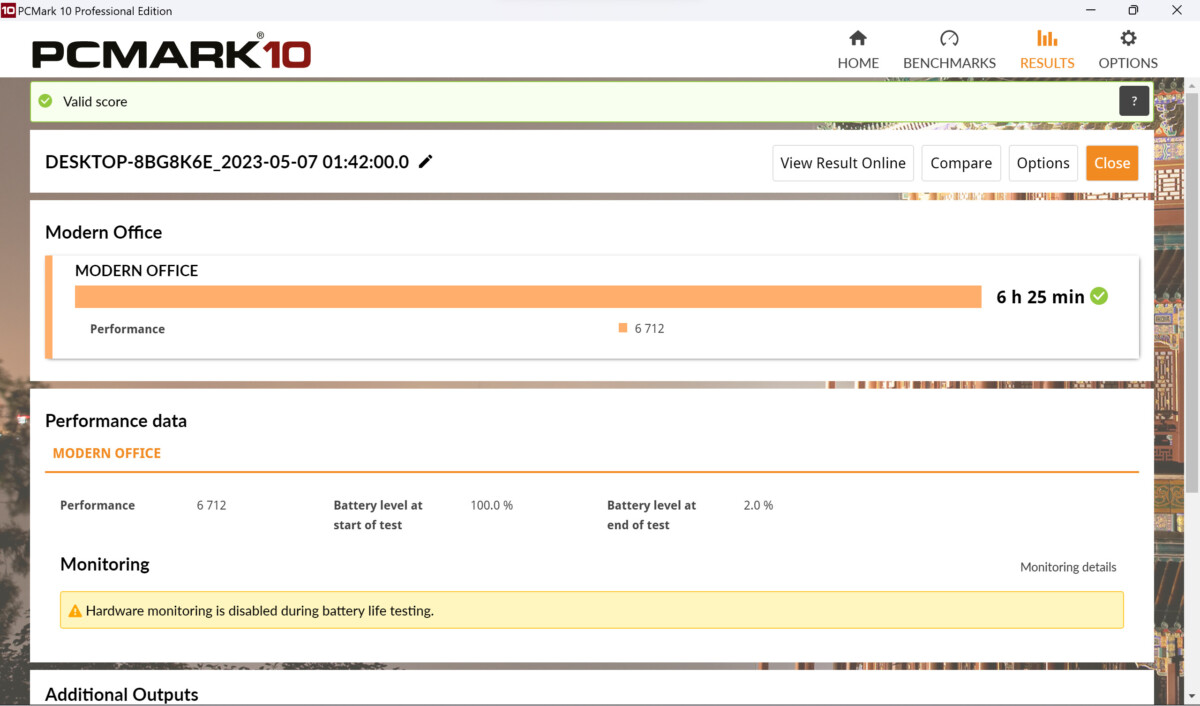Screen dimensions: 1200x706
Task: Click the question mark help button
Action: click(x=1134, y=101)
